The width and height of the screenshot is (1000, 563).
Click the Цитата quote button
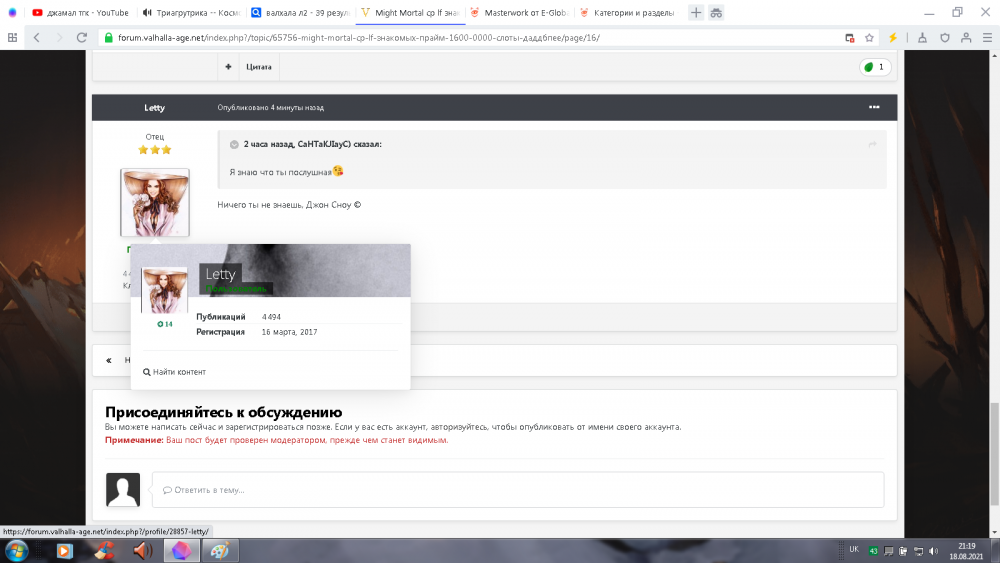coord(258,67)
